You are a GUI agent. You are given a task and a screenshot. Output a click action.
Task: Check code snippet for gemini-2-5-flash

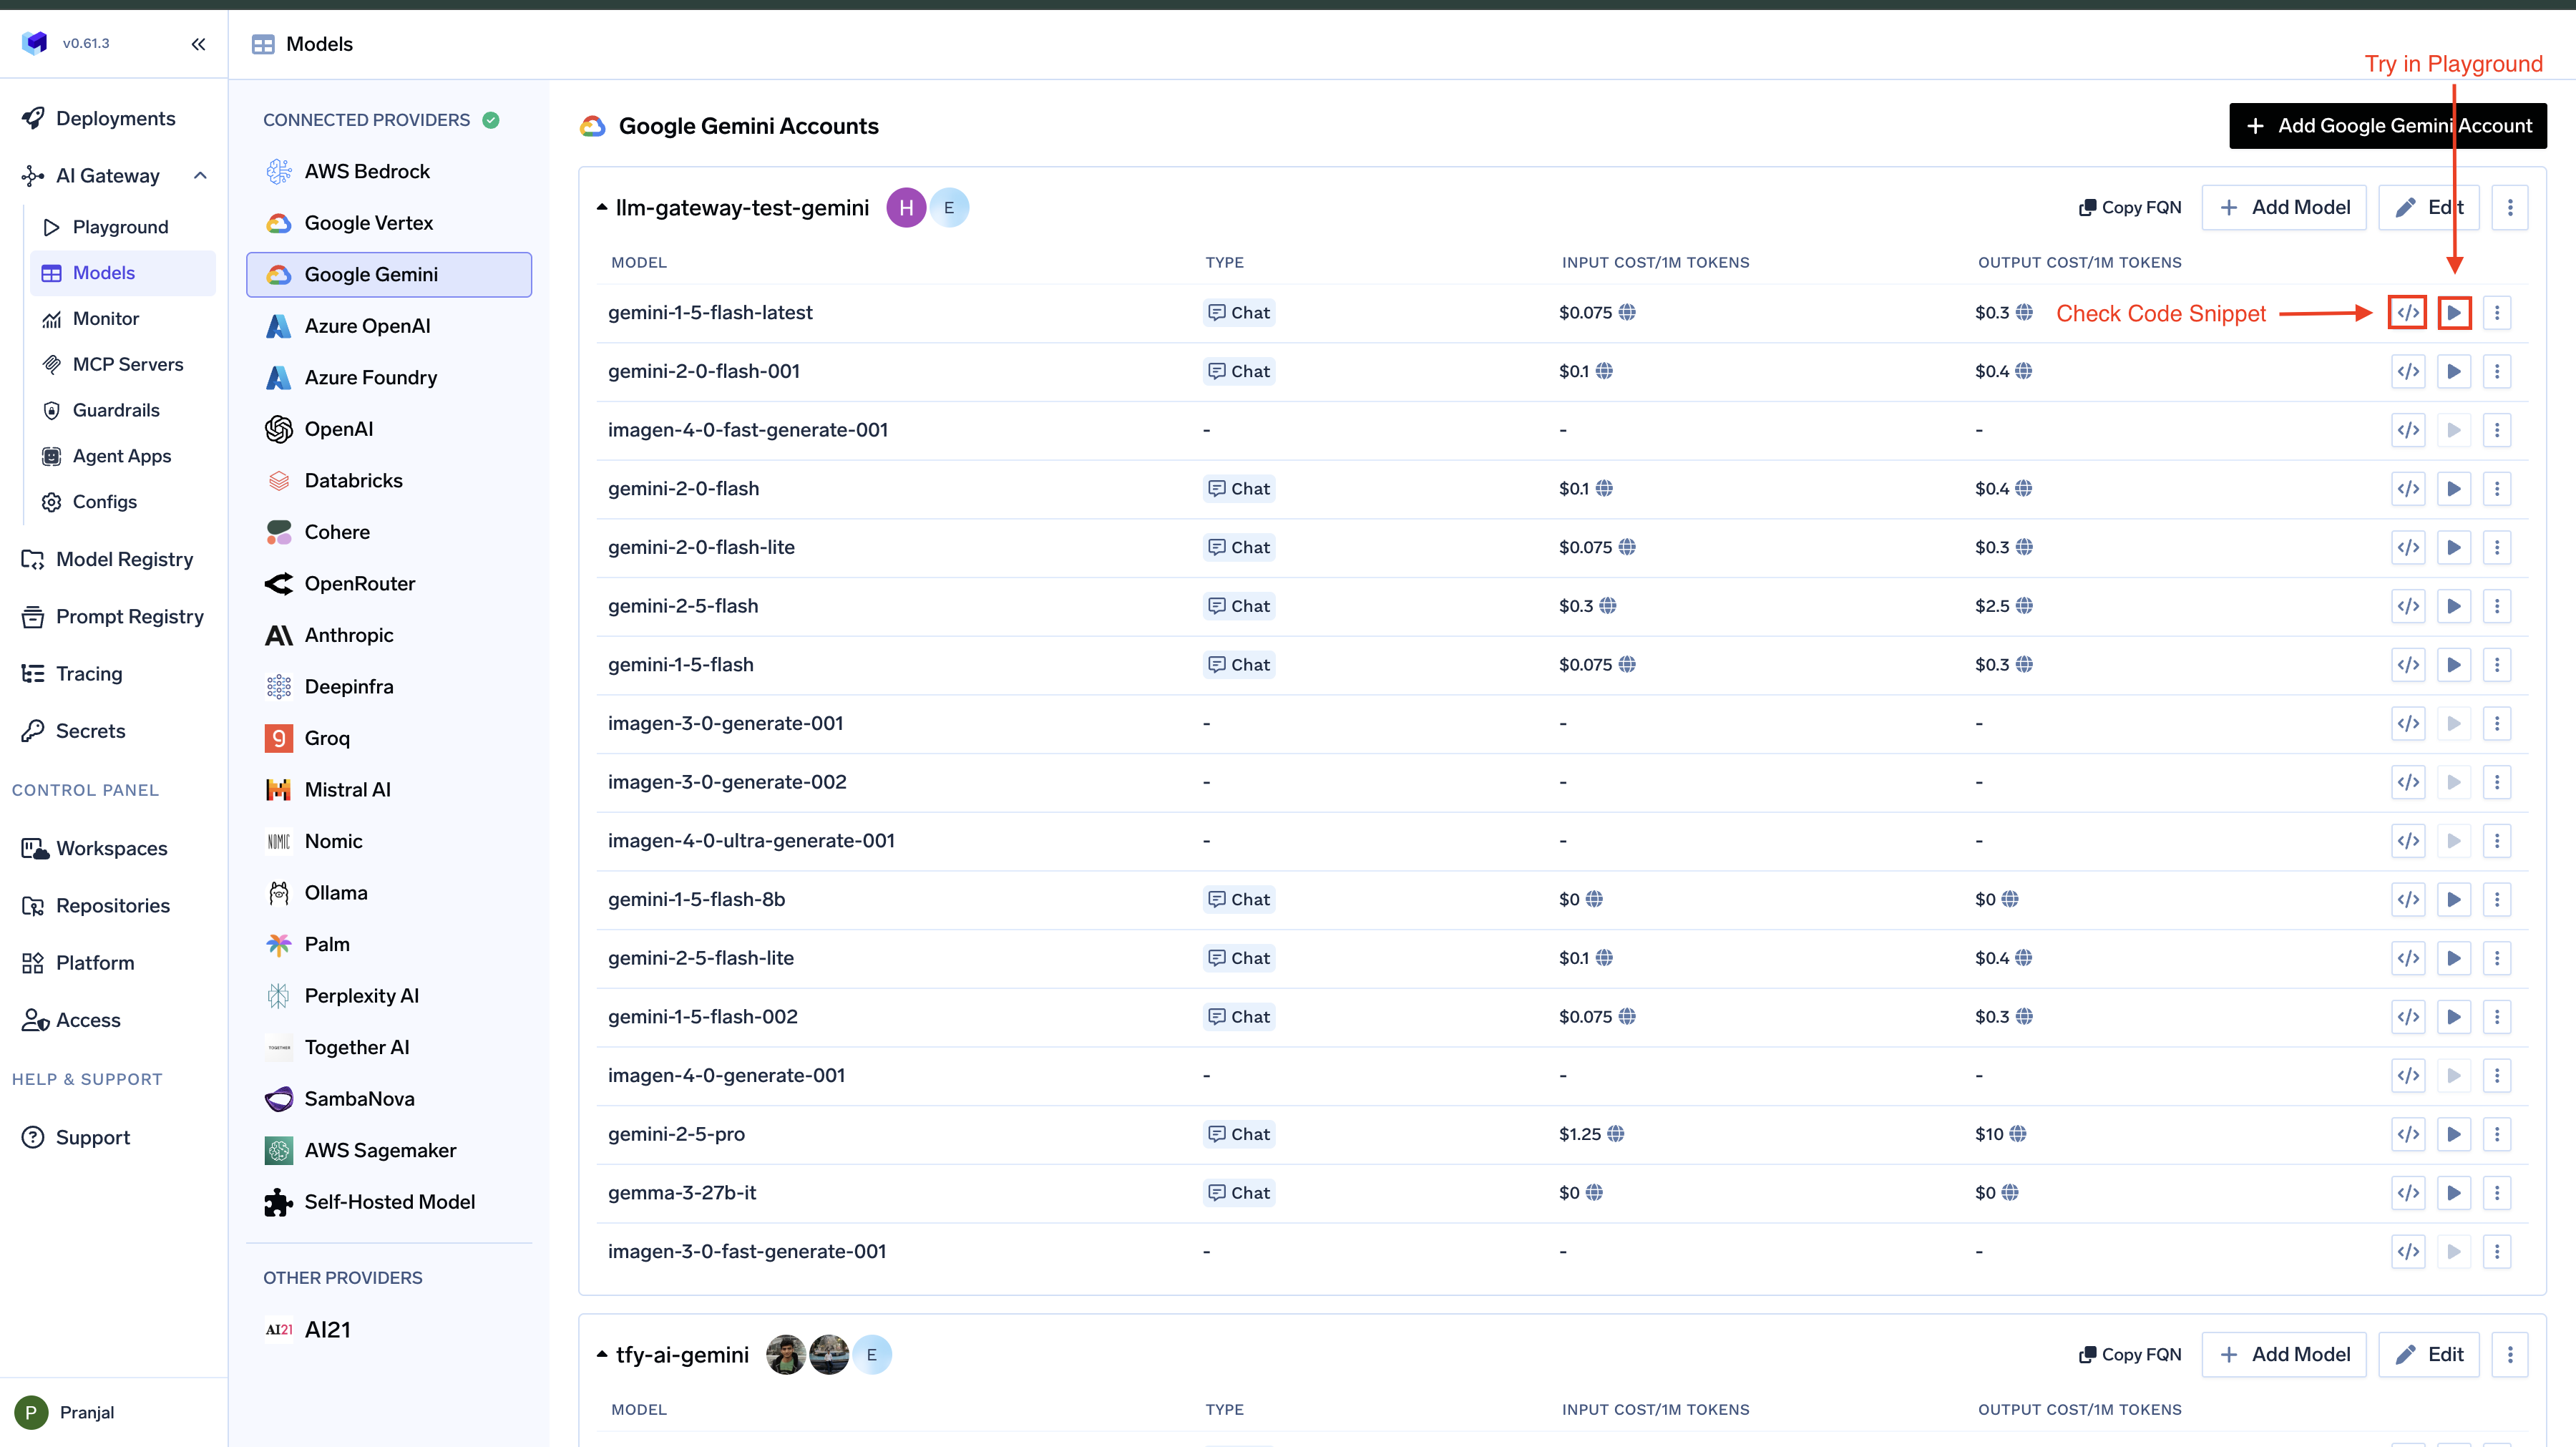[x=2408, y=606]
